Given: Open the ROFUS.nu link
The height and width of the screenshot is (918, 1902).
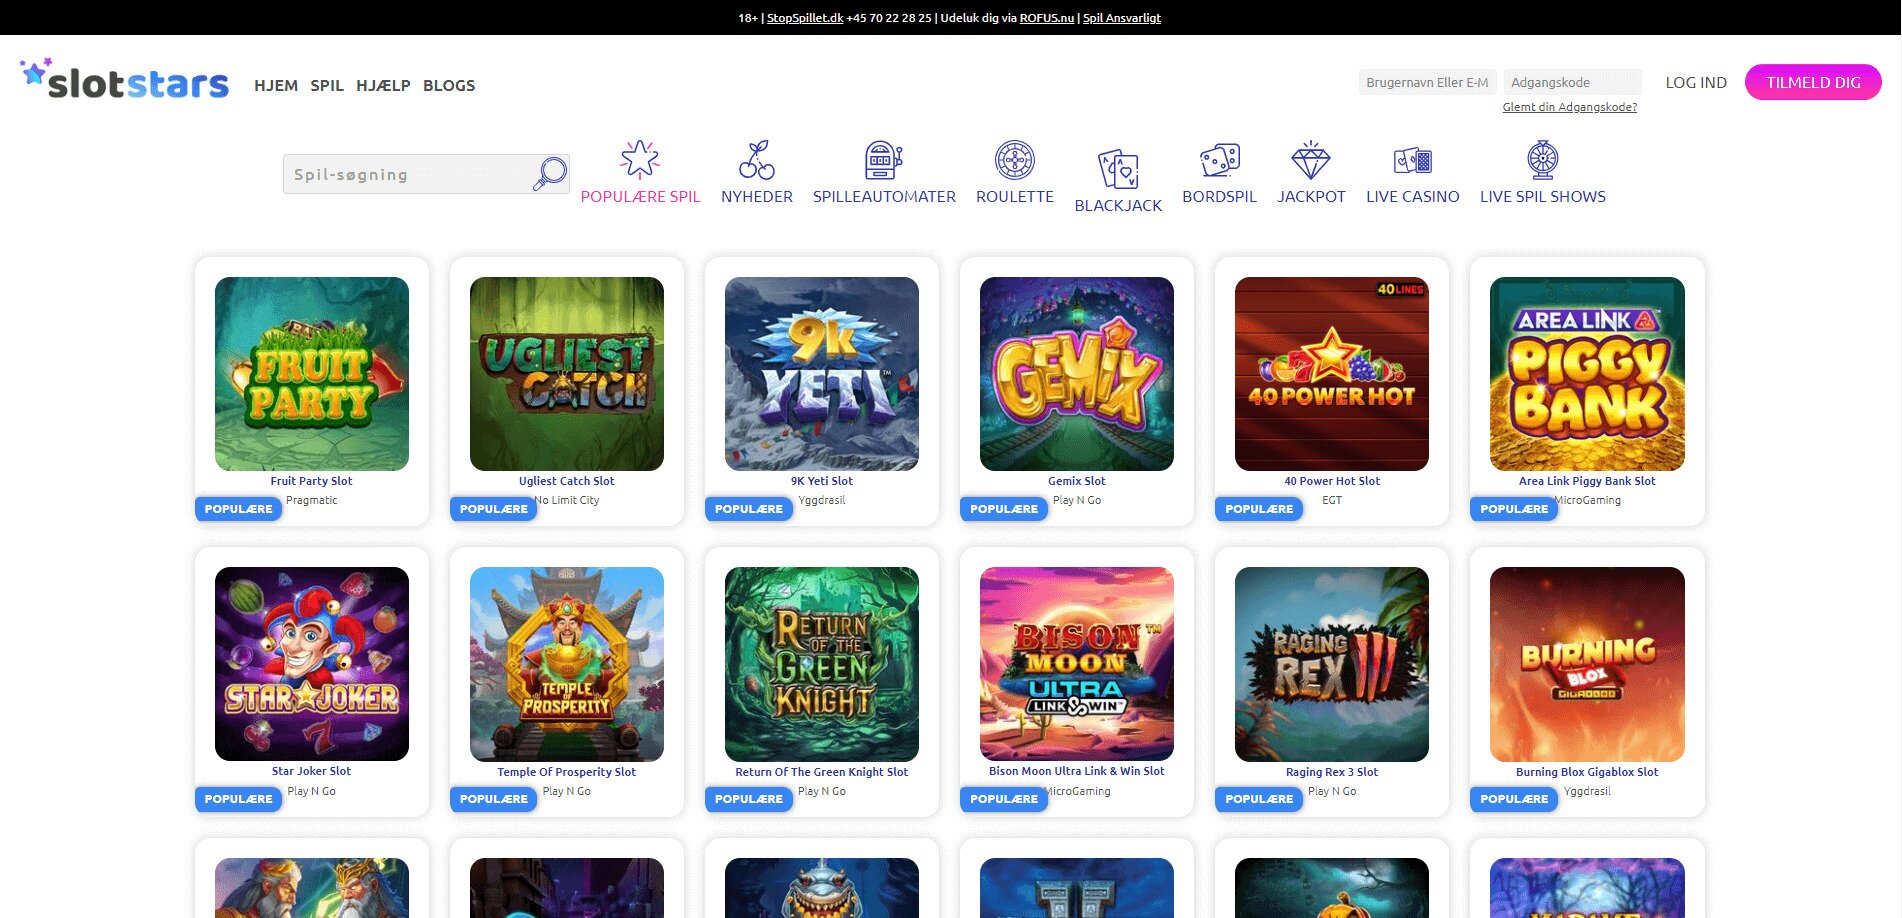Looking at the screenshot, I should point(1047,18).
